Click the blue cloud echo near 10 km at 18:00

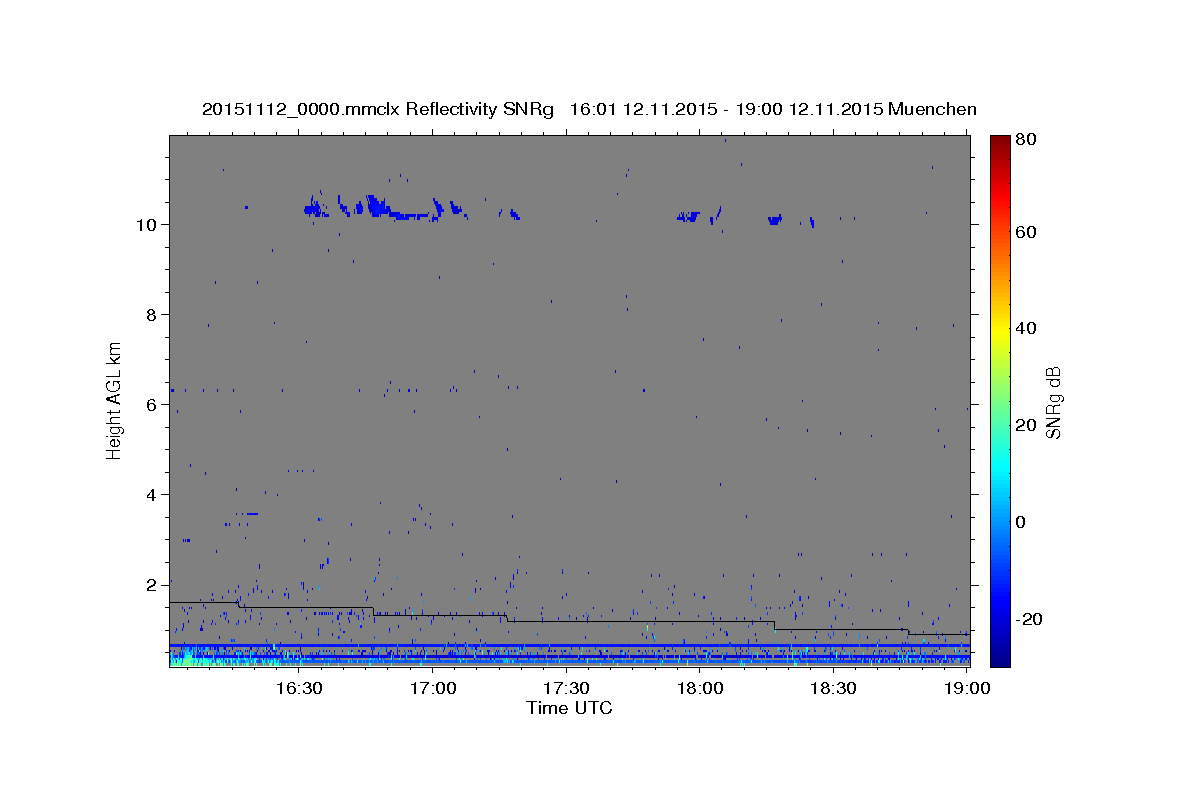(687, 216)
